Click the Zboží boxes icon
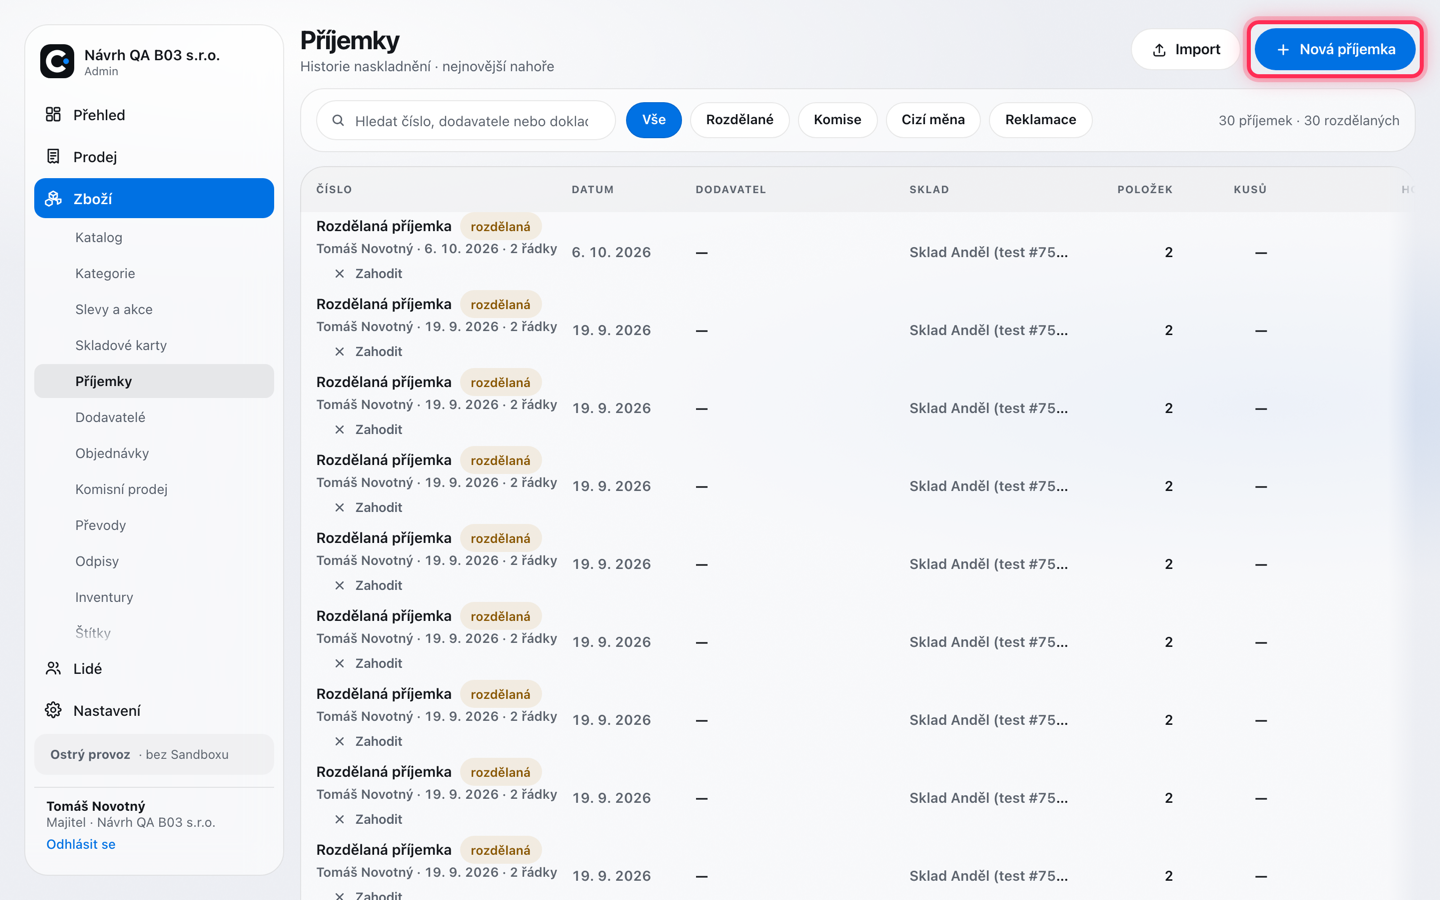This screenshot has width=1440, height=900. pyautogui.click(x=53, y=199)
